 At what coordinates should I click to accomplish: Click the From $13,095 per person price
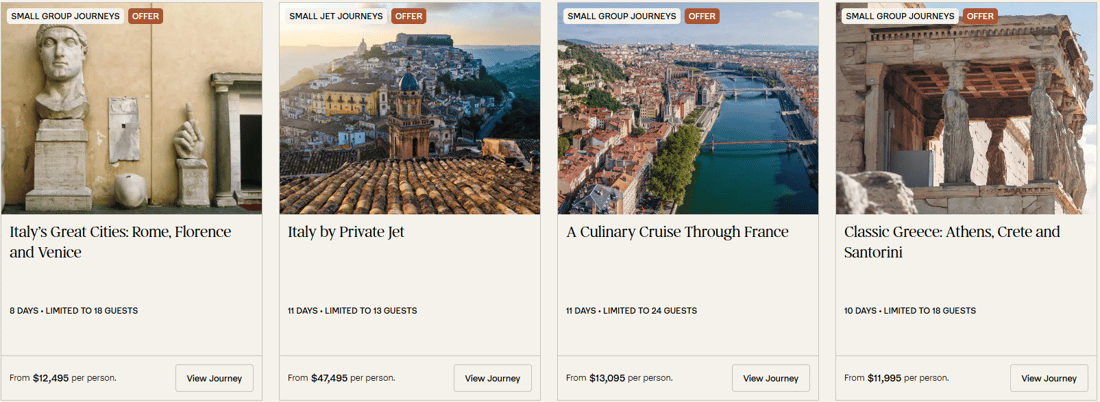tap(619, 378)
